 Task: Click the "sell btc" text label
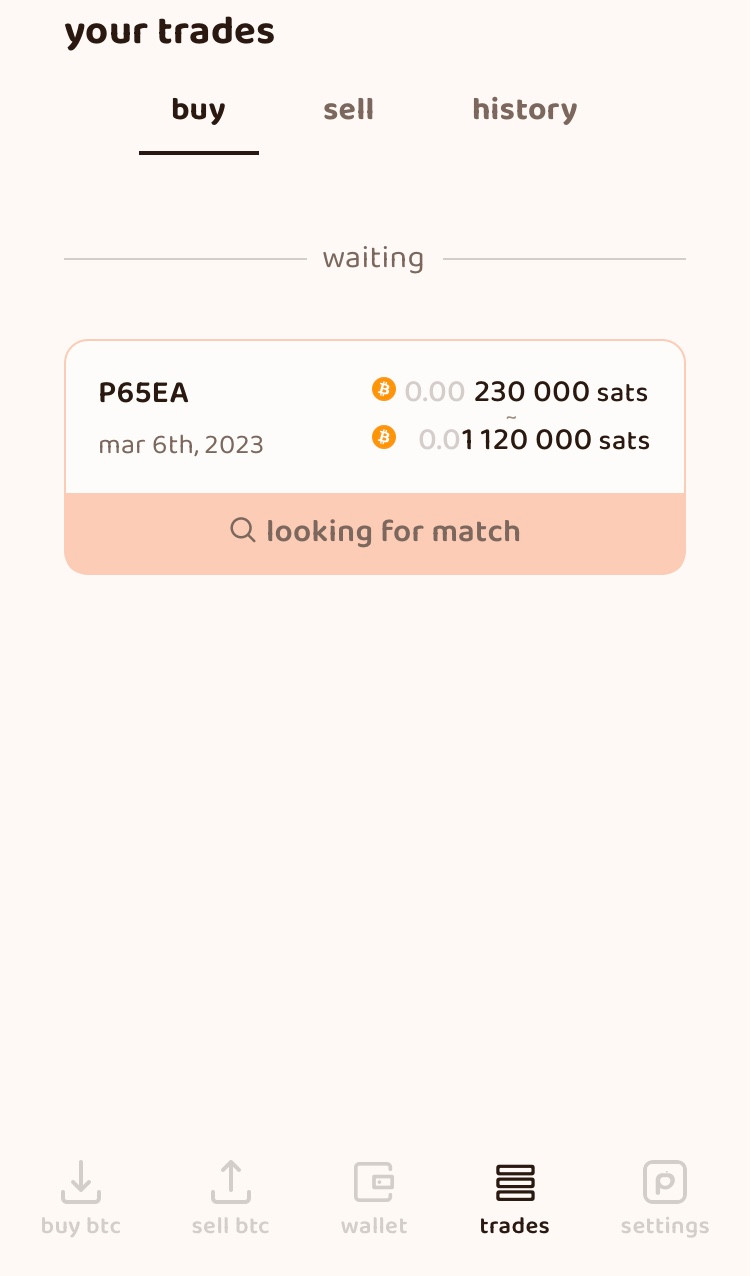pos(230,1226)
